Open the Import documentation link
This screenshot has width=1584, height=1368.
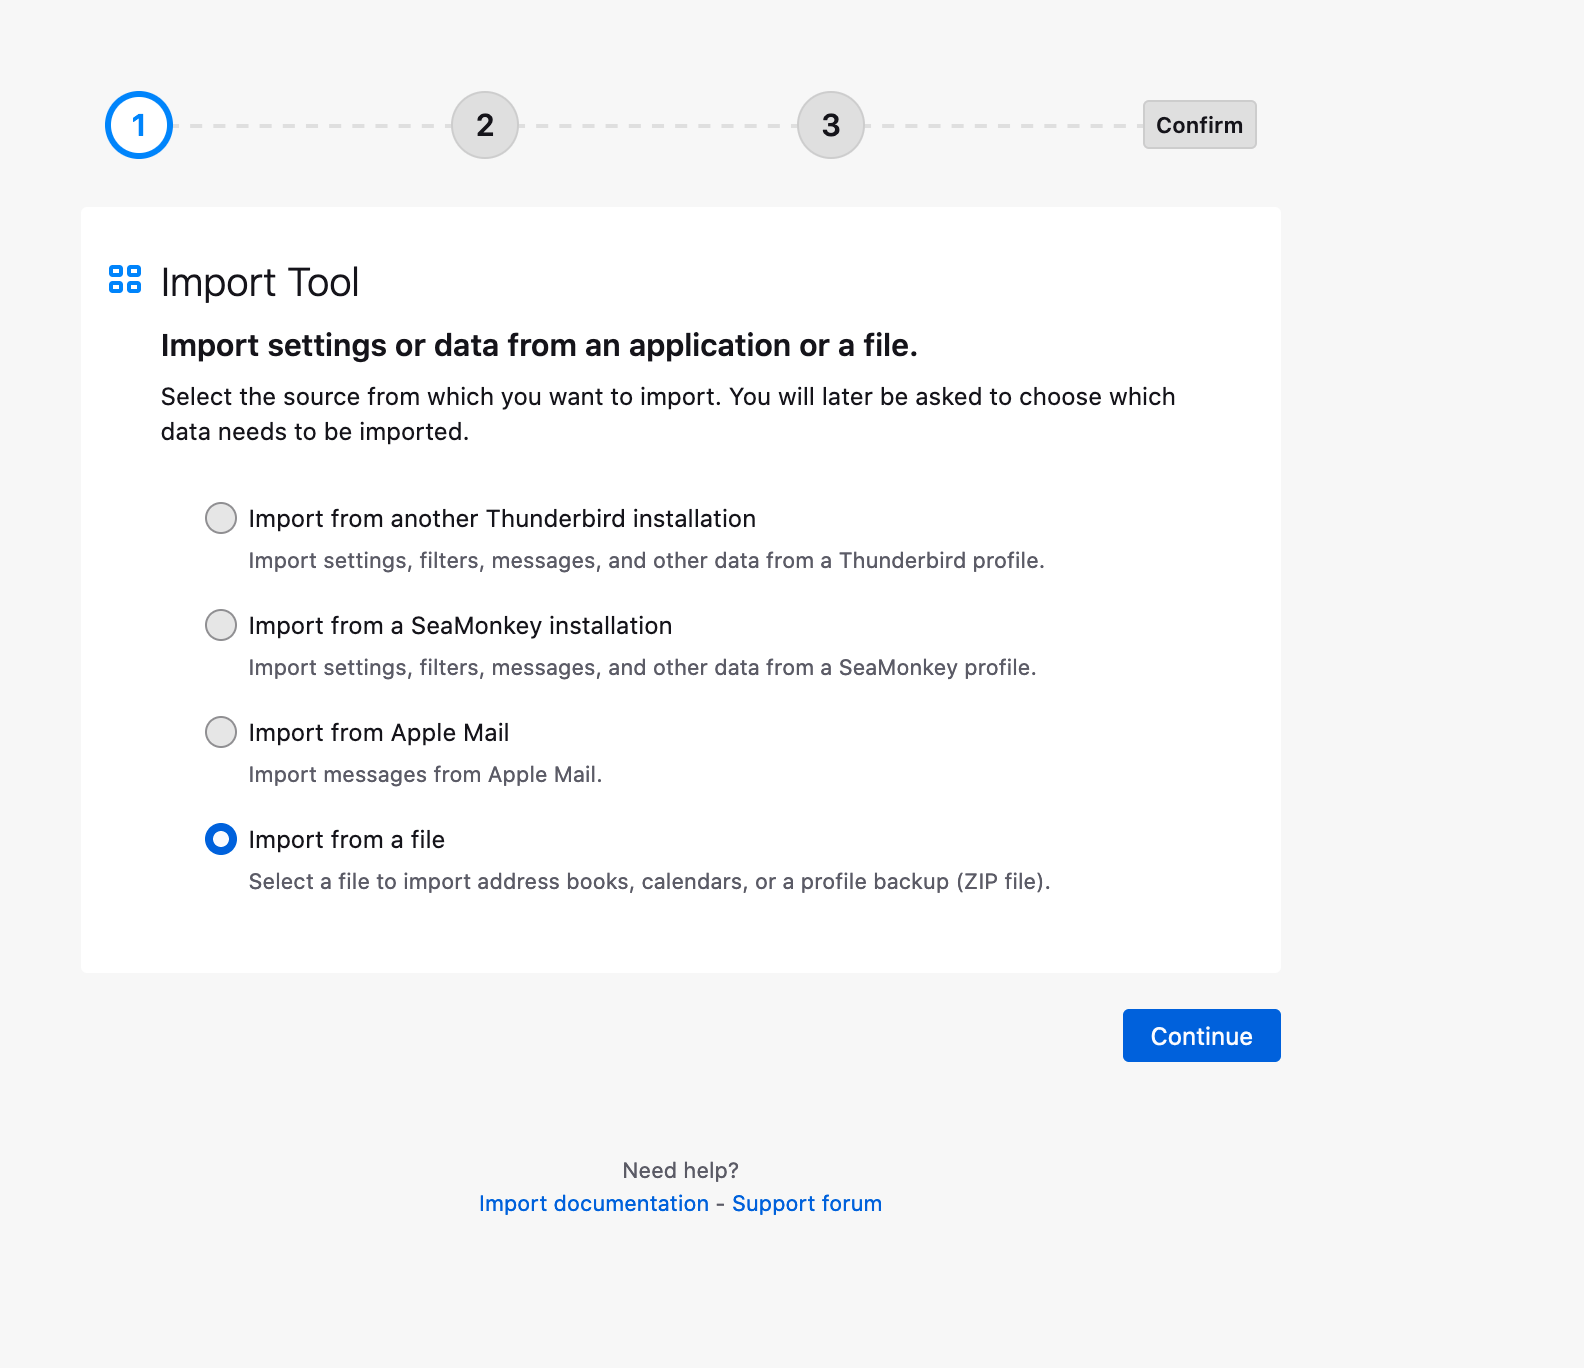click(593, 1203)
